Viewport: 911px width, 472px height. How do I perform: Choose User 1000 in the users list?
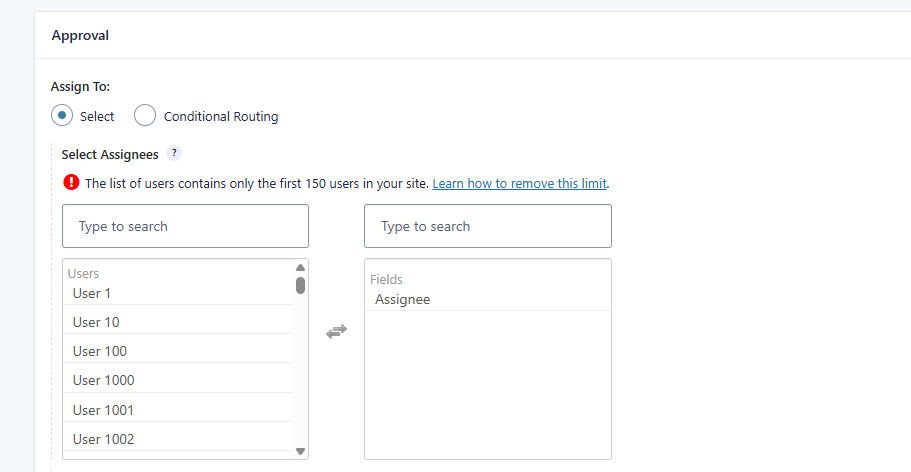pos(103,380)
